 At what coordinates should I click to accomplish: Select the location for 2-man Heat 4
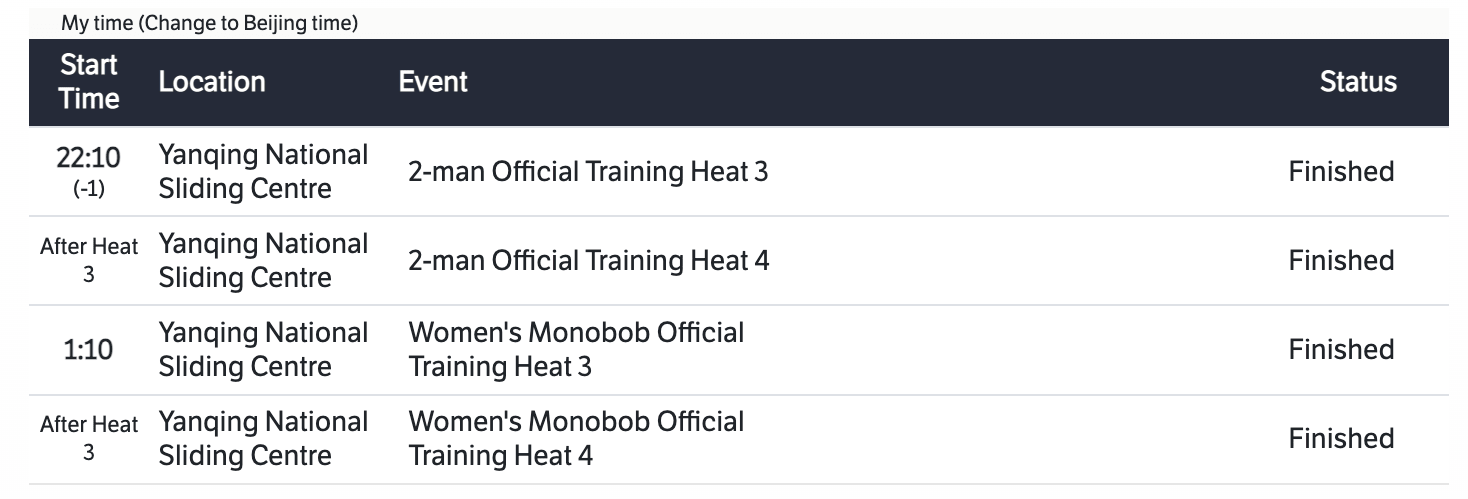(263, 261)
